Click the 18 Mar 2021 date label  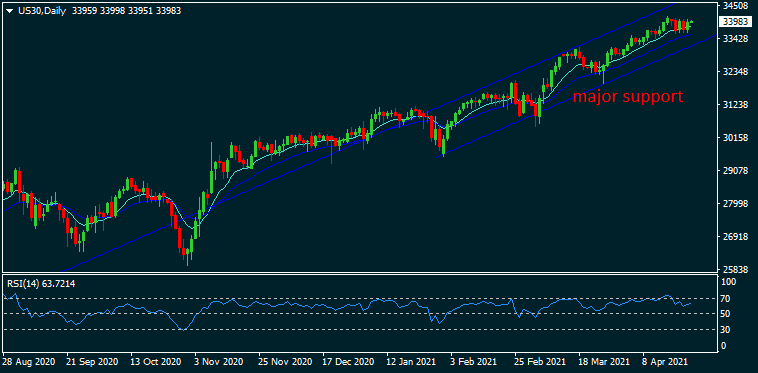tap(603, 361)
